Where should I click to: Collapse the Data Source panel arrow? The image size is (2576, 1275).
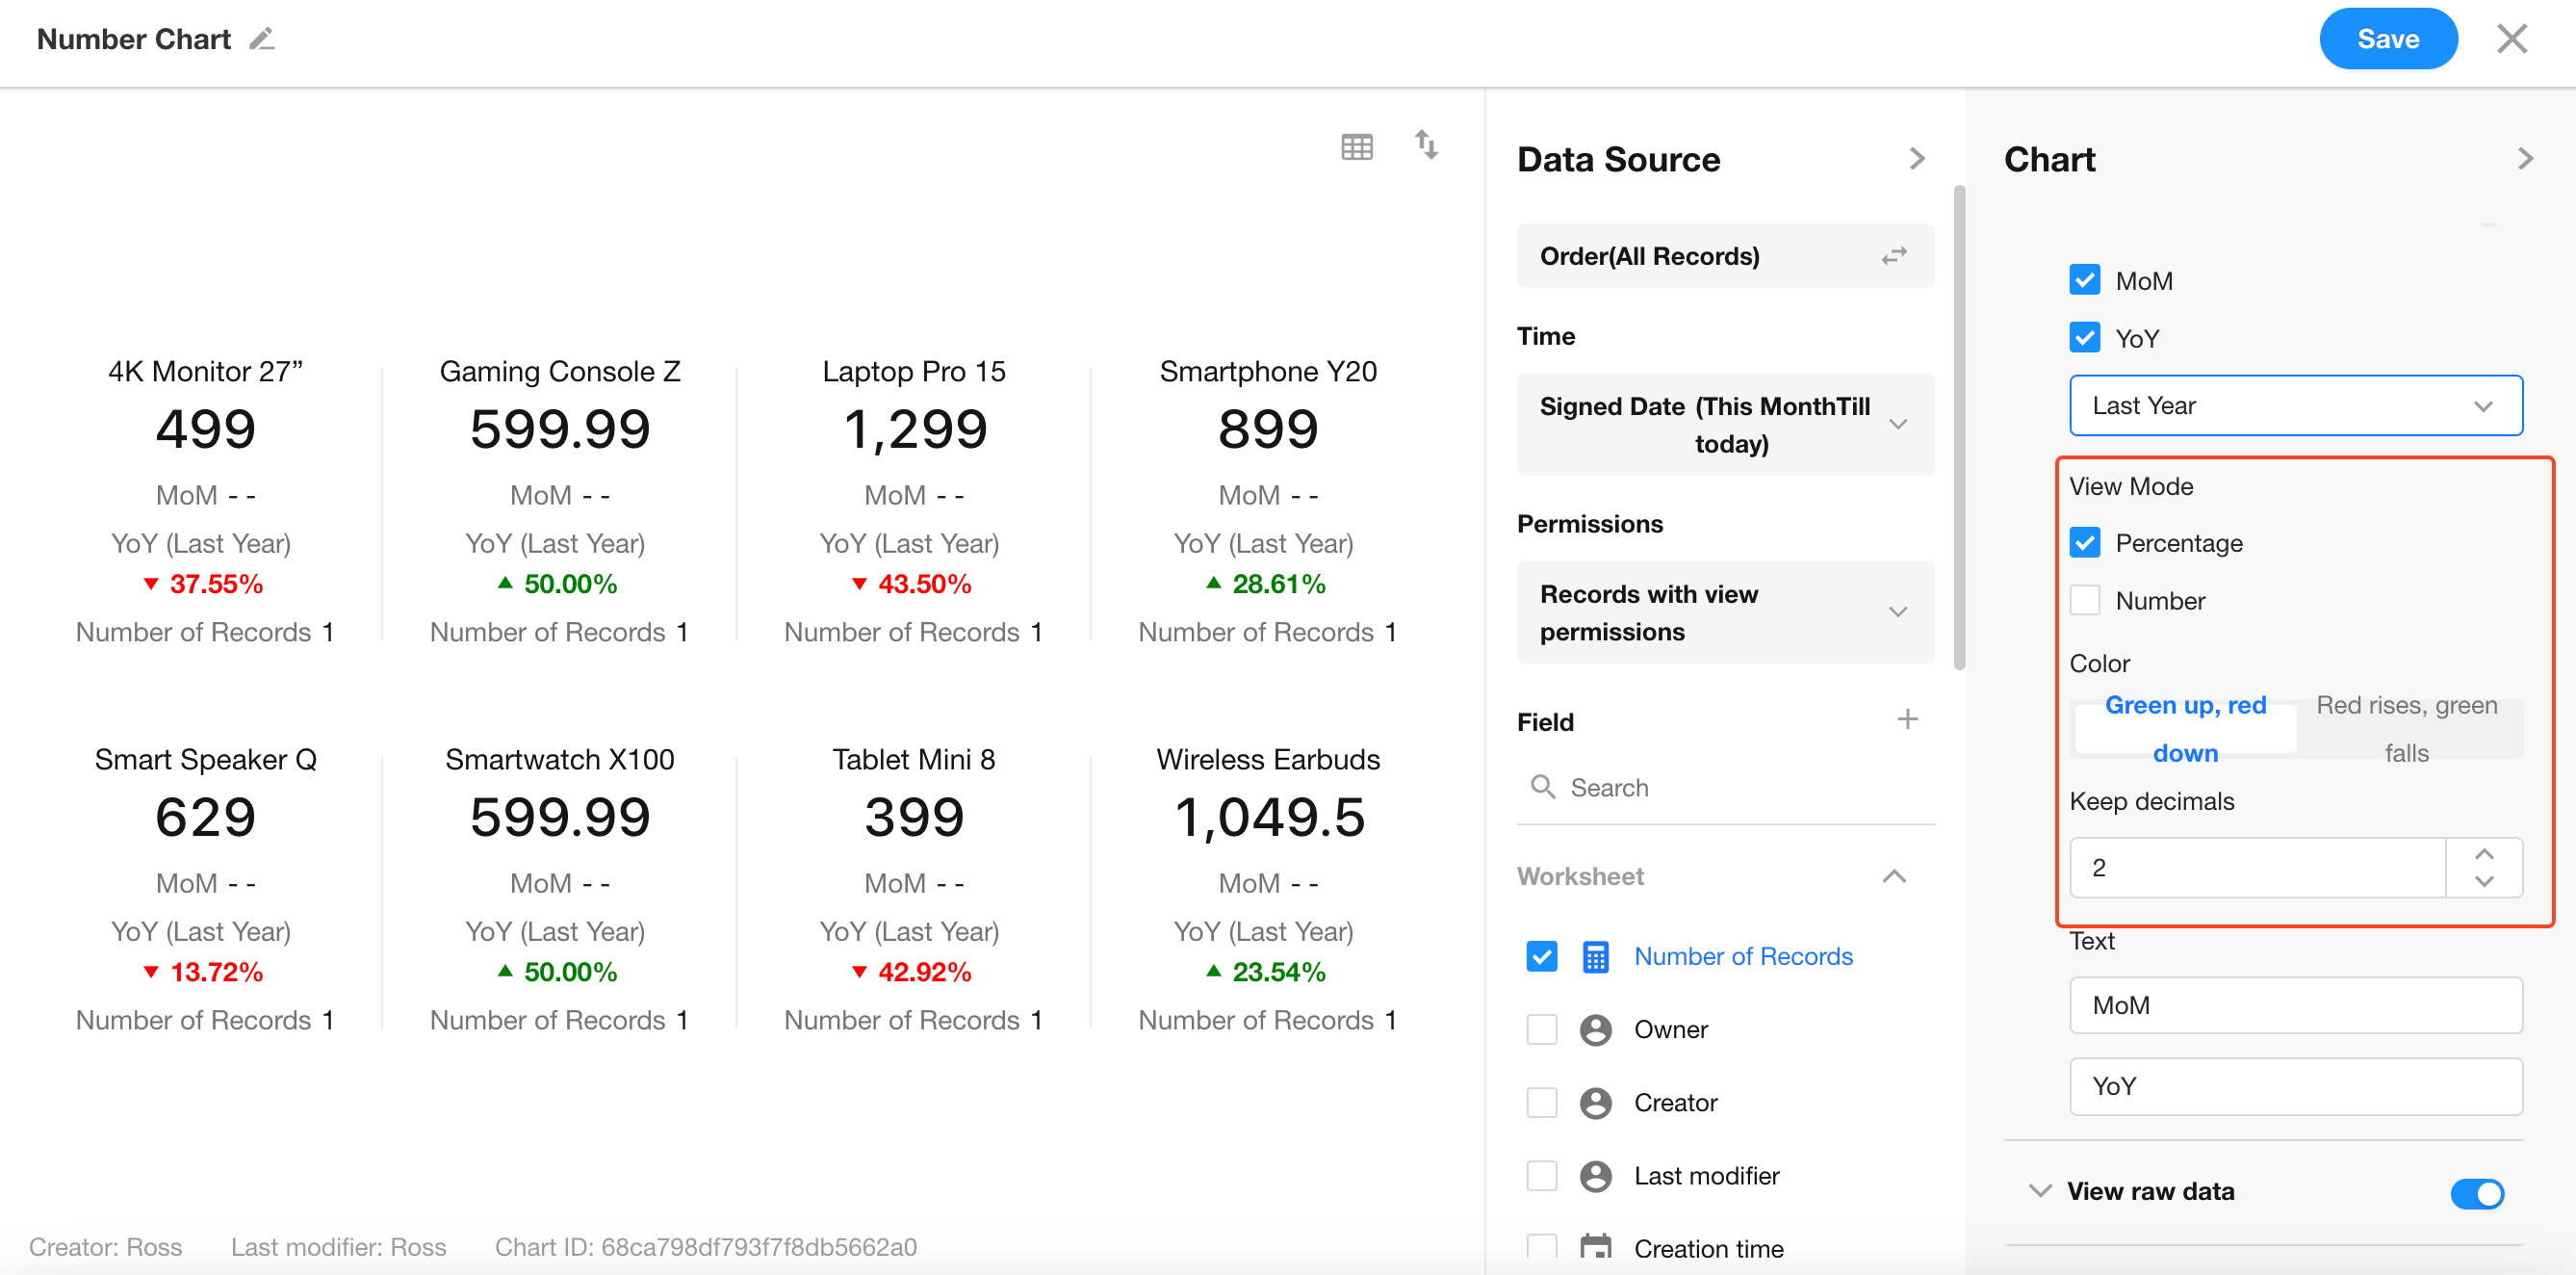tap(1916, 159)
